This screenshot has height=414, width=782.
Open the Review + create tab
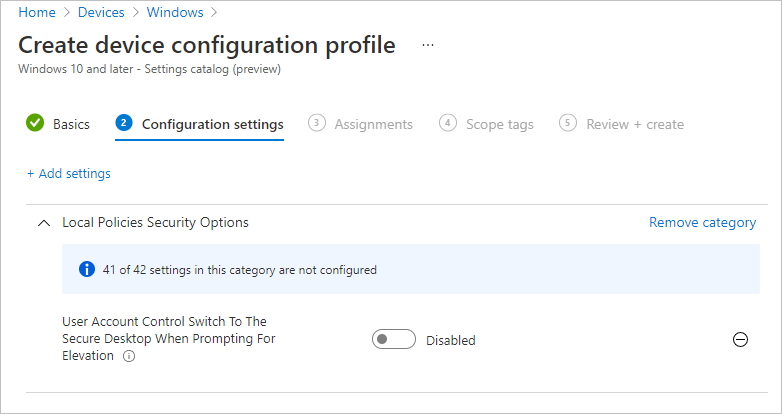[635, 124]
